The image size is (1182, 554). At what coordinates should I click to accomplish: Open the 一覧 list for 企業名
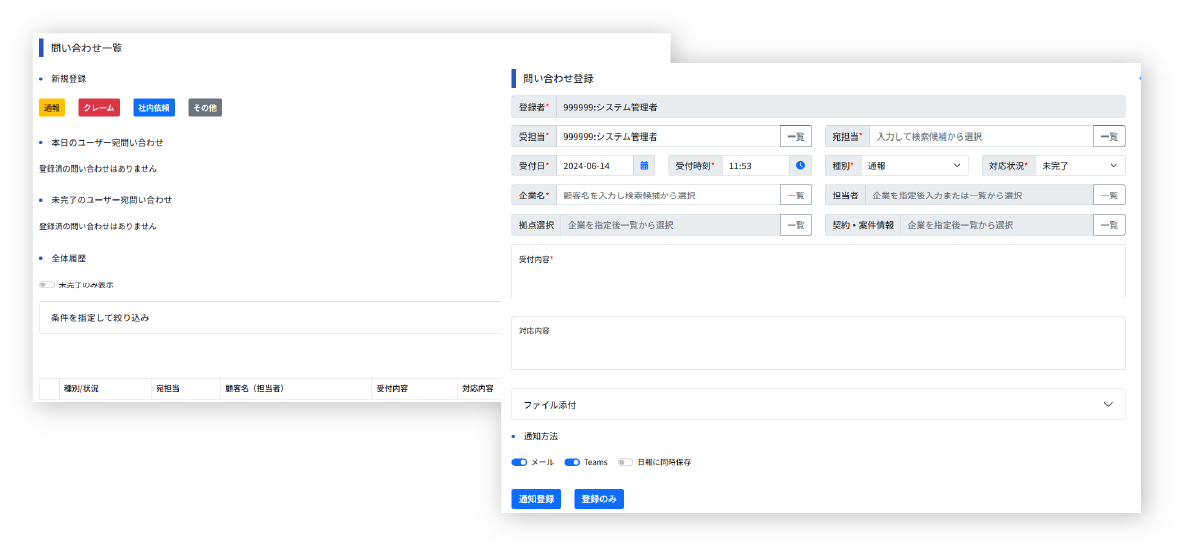795,195
